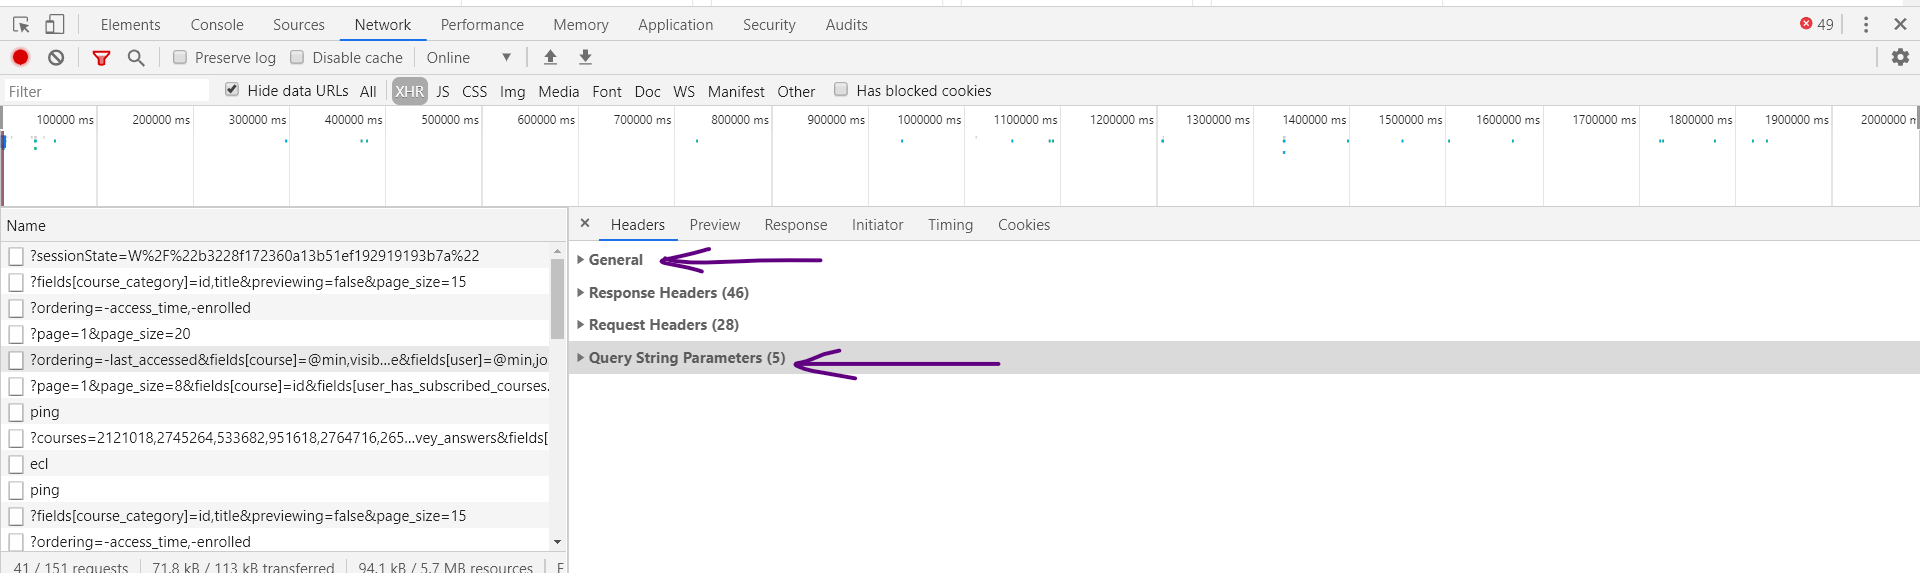Click the inspect element picker icon
Image resolution: width=1920 pixels, height=573 pixels.
point(21,25)
